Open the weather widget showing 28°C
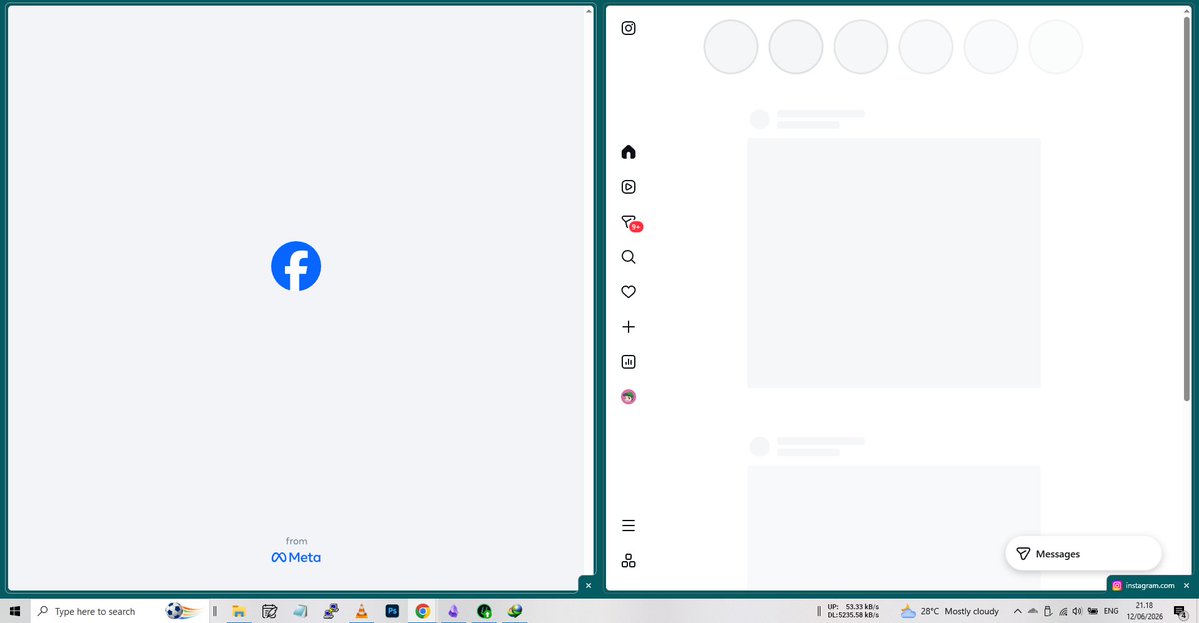Image resolution: width=1199 pixels, height=623 pixels. (949, 611)
